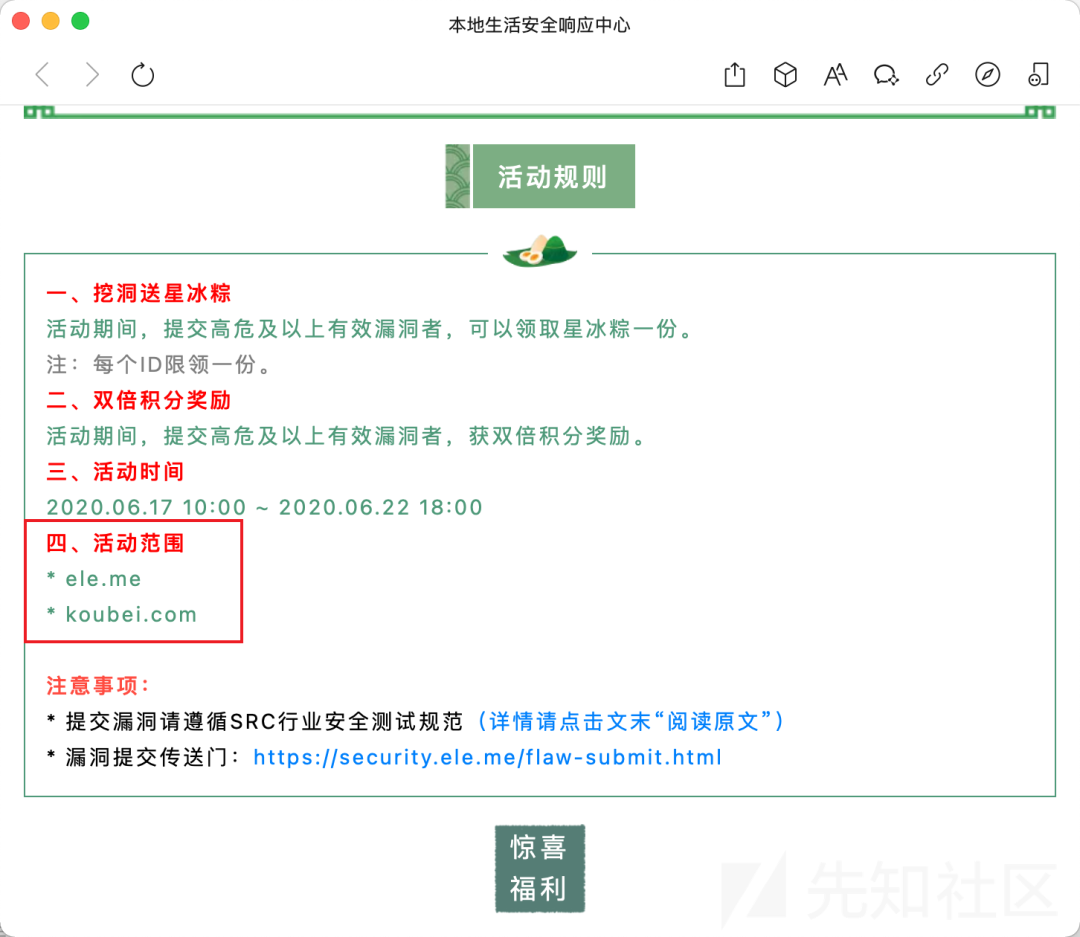The image size is (1080, 937).
Task: Click the rightmost toolbar page icon
Action: 1038,74
